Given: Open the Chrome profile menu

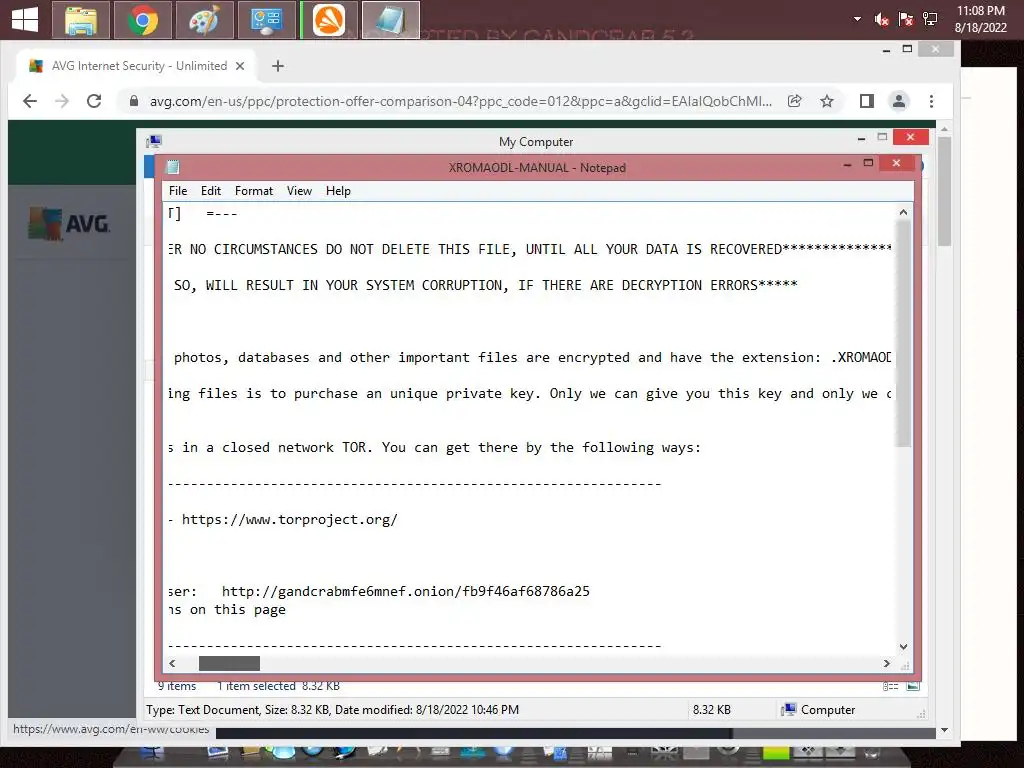Looking at the screenshot, I should click(x=899, y=101).
